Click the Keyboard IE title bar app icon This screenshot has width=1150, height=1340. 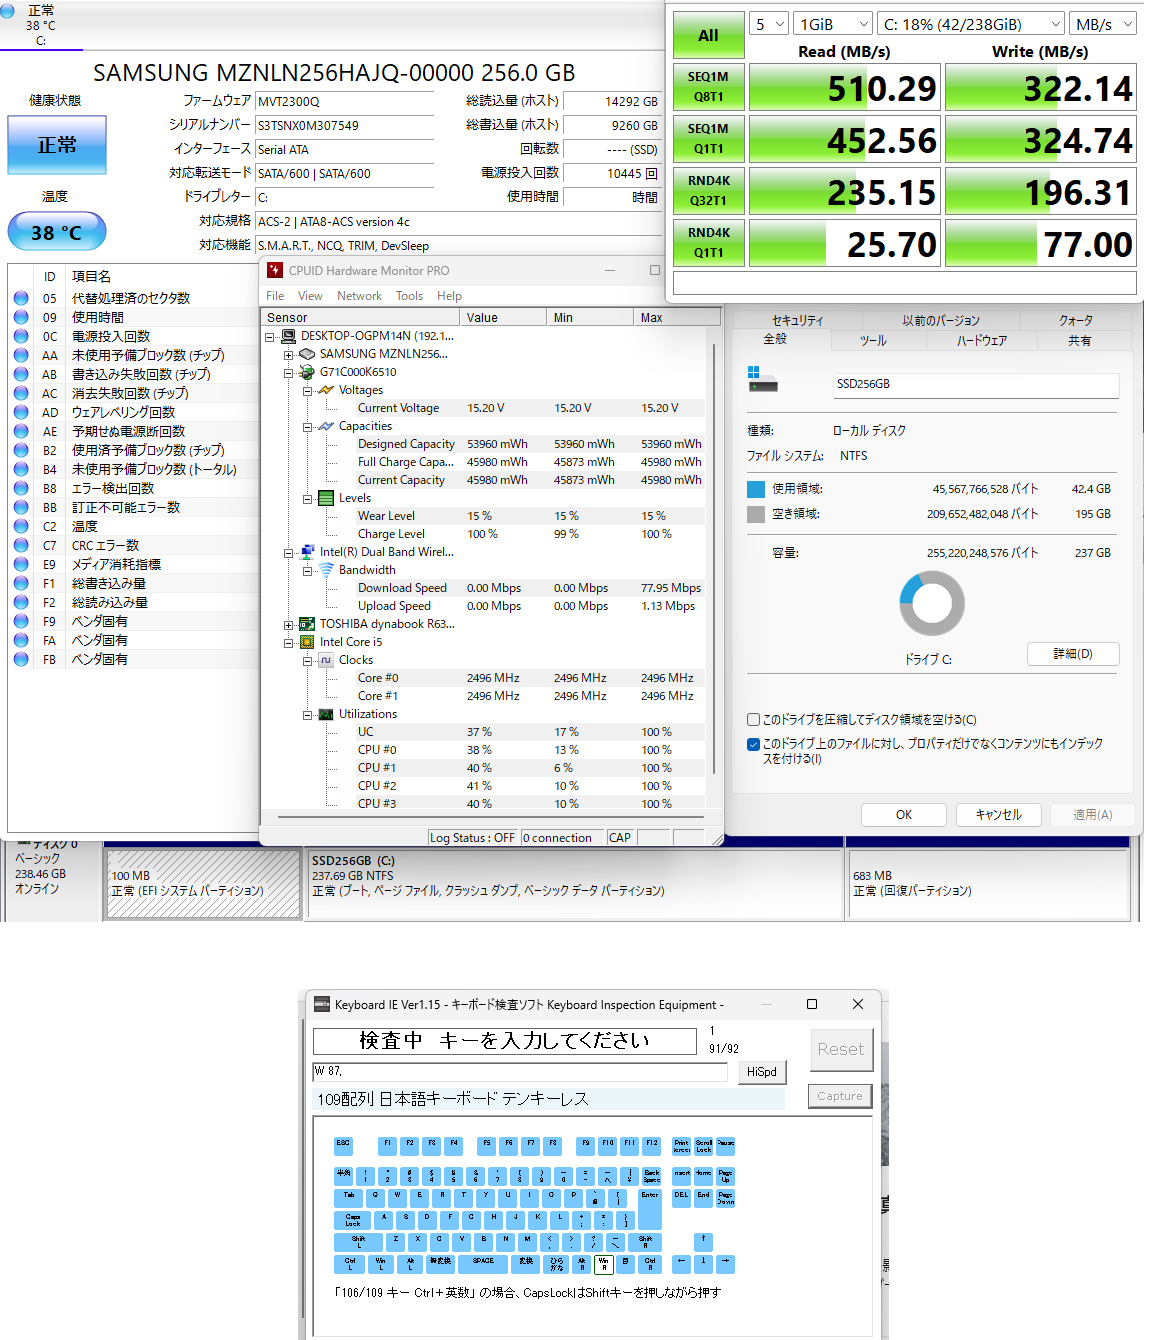coord(322,1004)
